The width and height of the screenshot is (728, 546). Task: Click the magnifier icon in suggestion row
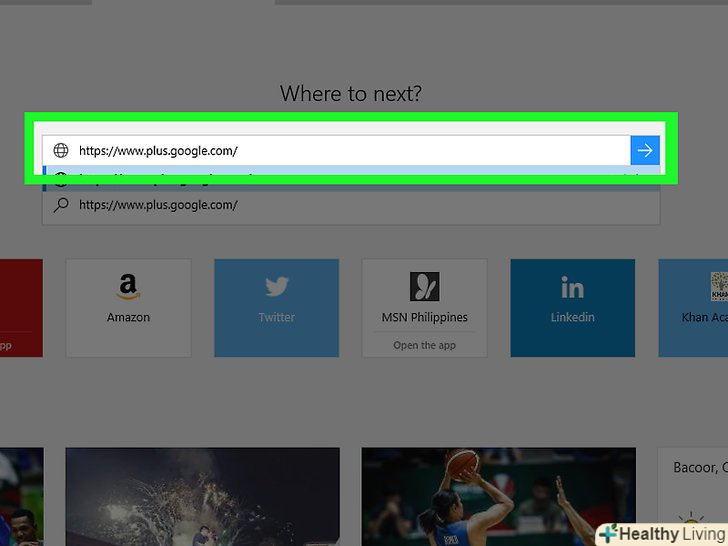pos(61,205)
